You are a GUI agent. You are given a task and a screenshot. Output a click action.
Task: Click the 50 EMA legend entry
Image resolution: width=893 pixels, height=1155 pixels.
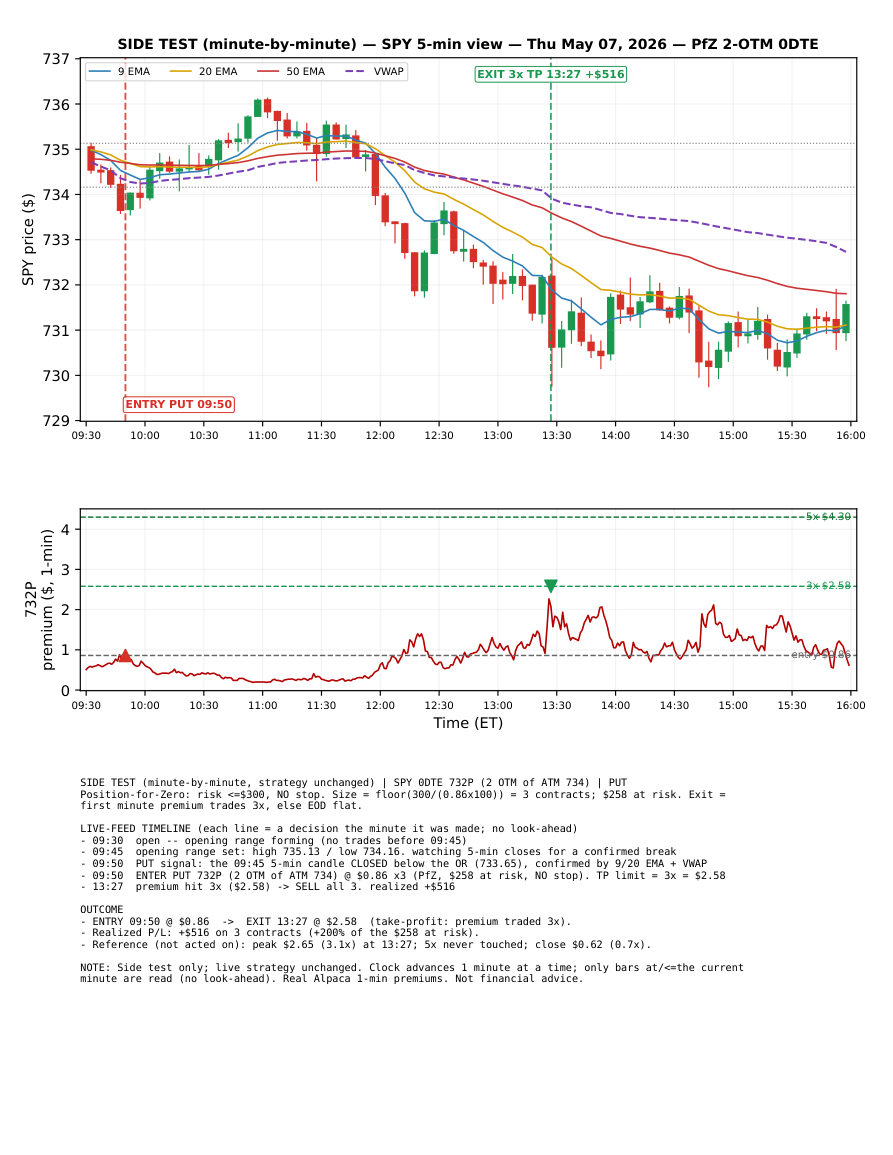coord(291,71)
